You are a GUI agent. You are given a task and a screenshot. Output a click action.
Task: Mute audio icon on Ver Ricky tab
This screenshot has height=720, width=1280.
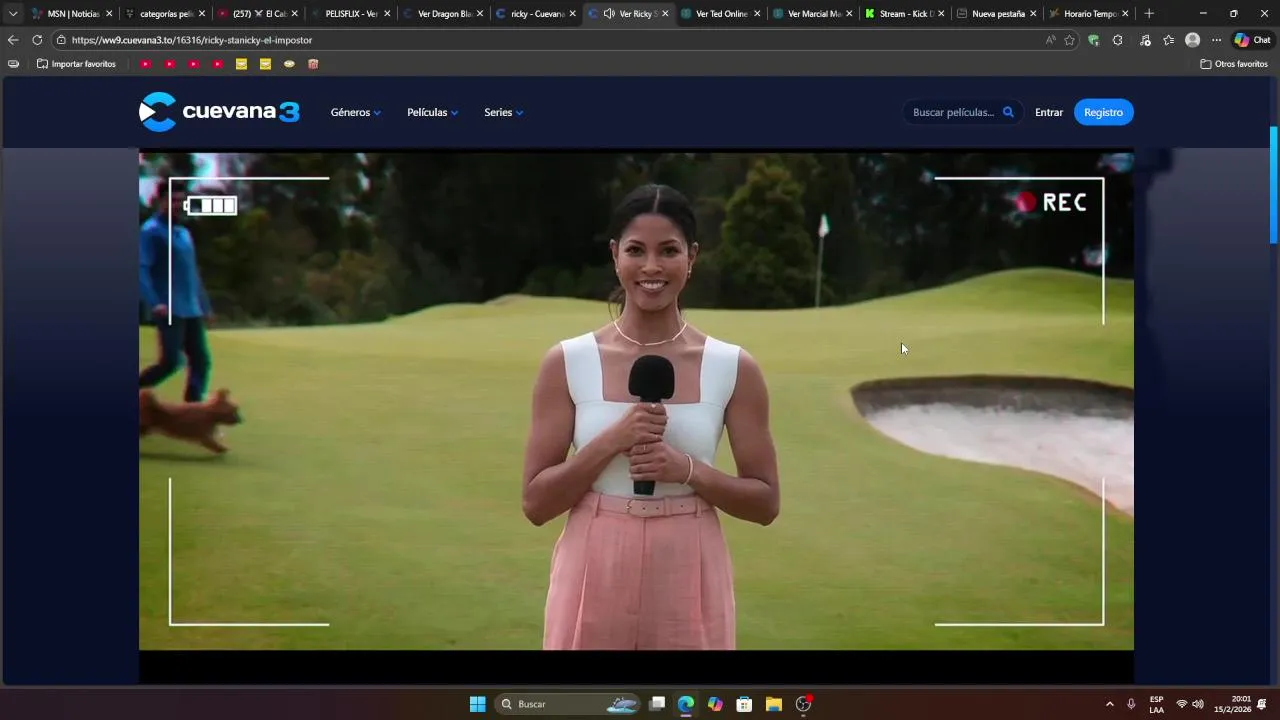(x=609, y=14)
